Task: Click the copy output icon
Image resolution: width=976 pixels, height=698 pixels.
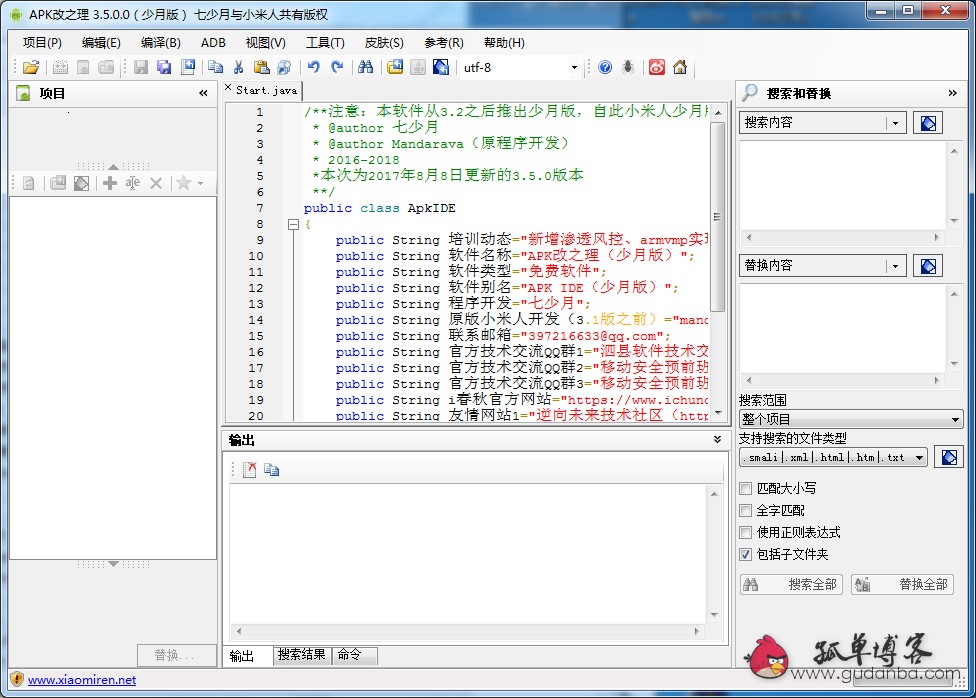Action: point(271,469)
